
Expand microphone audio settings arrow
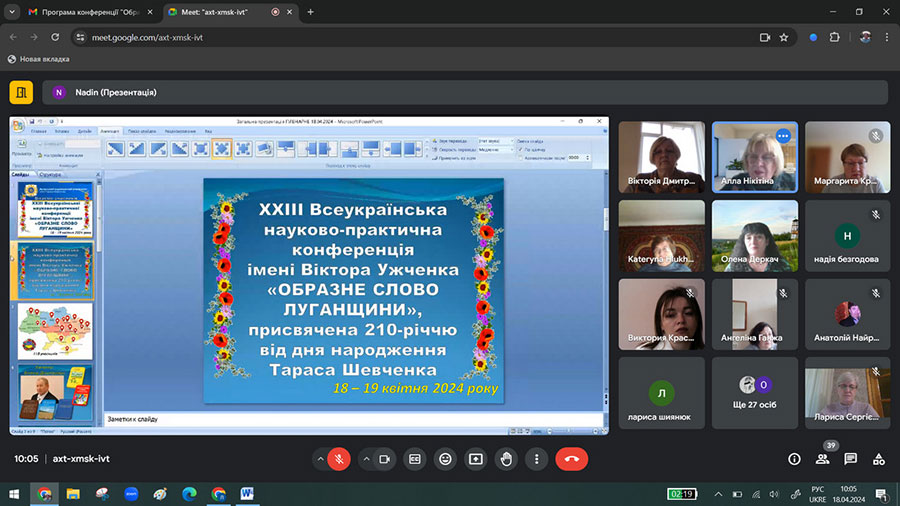click(320, 459)
